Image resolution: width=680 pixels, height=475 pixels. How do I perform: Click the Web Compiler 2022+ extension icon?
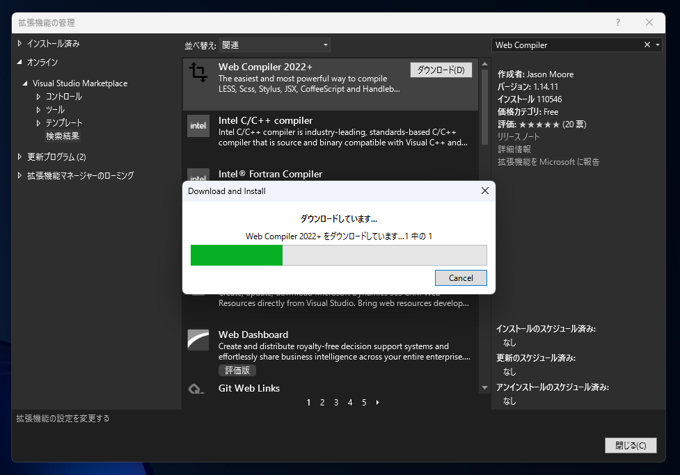198,72
